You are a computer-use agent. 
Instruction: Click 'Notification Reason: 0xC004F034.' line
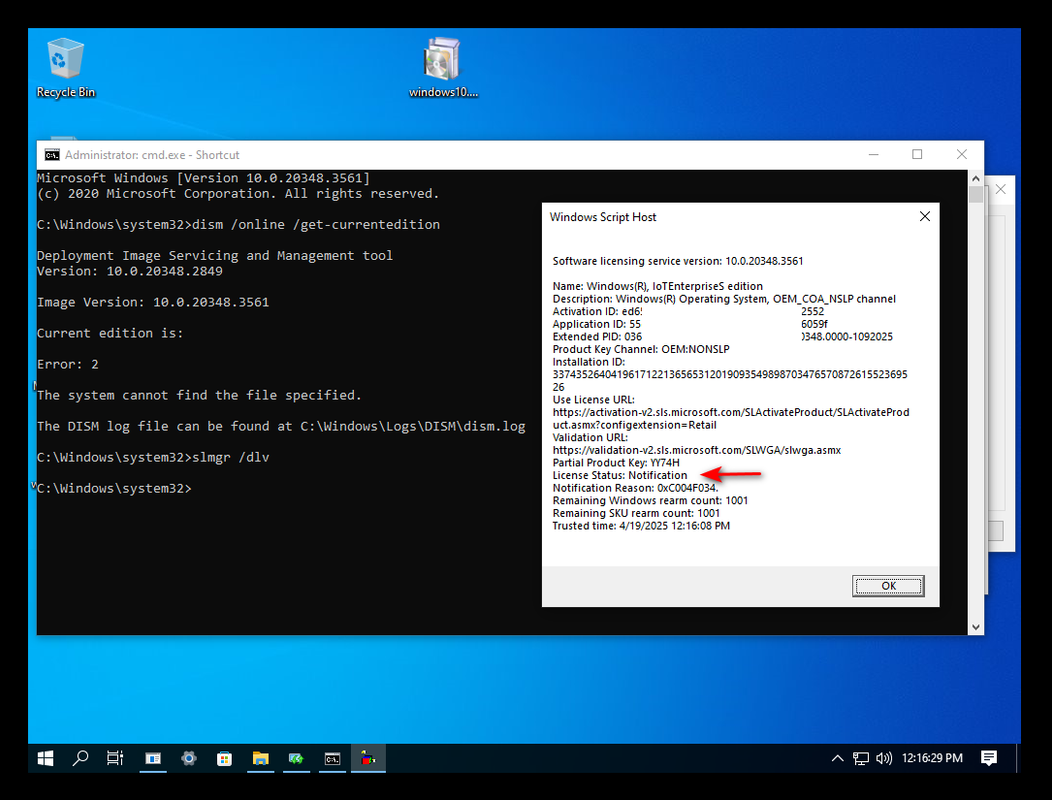[x=635, y=488]
